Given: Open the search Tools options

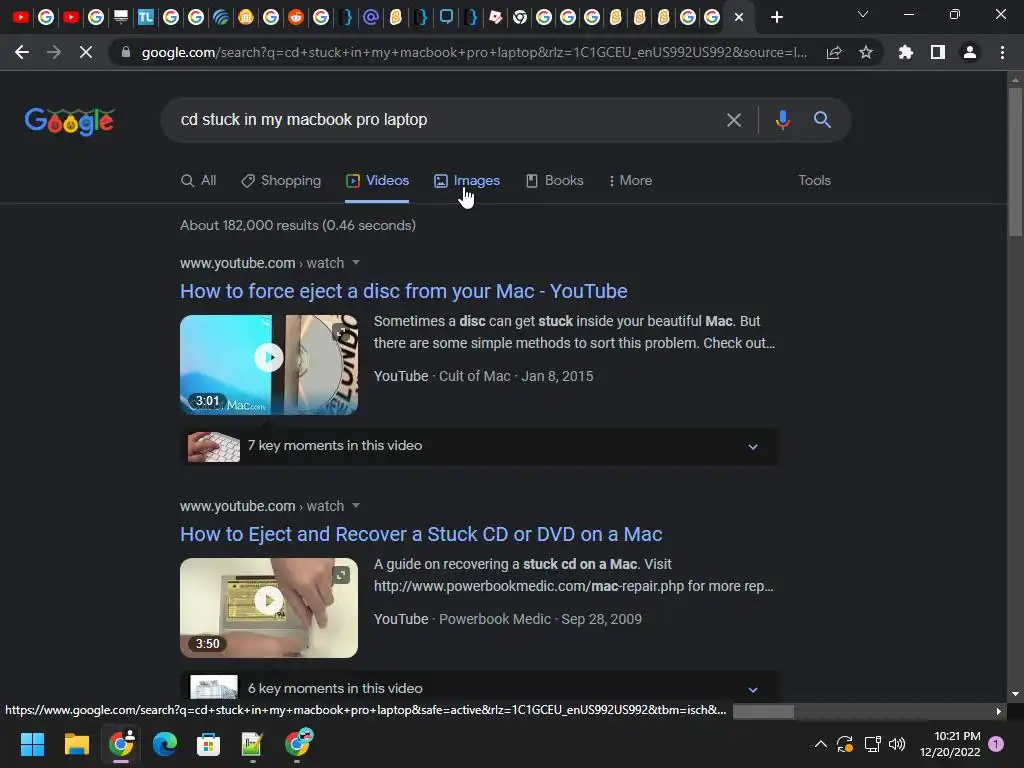Looking at the screenshot, I should [814, 181].
